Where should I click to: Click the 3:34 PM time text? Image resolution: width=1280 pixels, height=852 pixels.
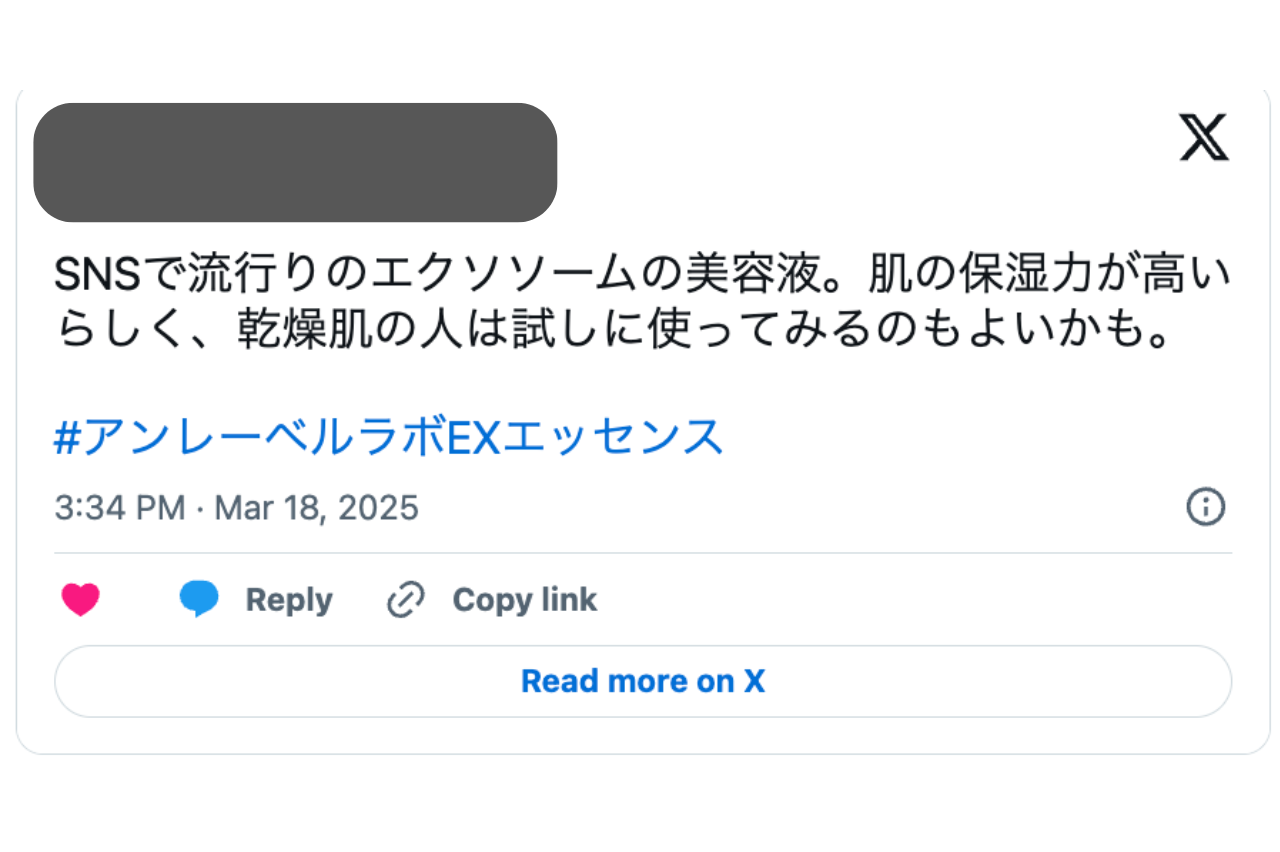pos(120,508)
